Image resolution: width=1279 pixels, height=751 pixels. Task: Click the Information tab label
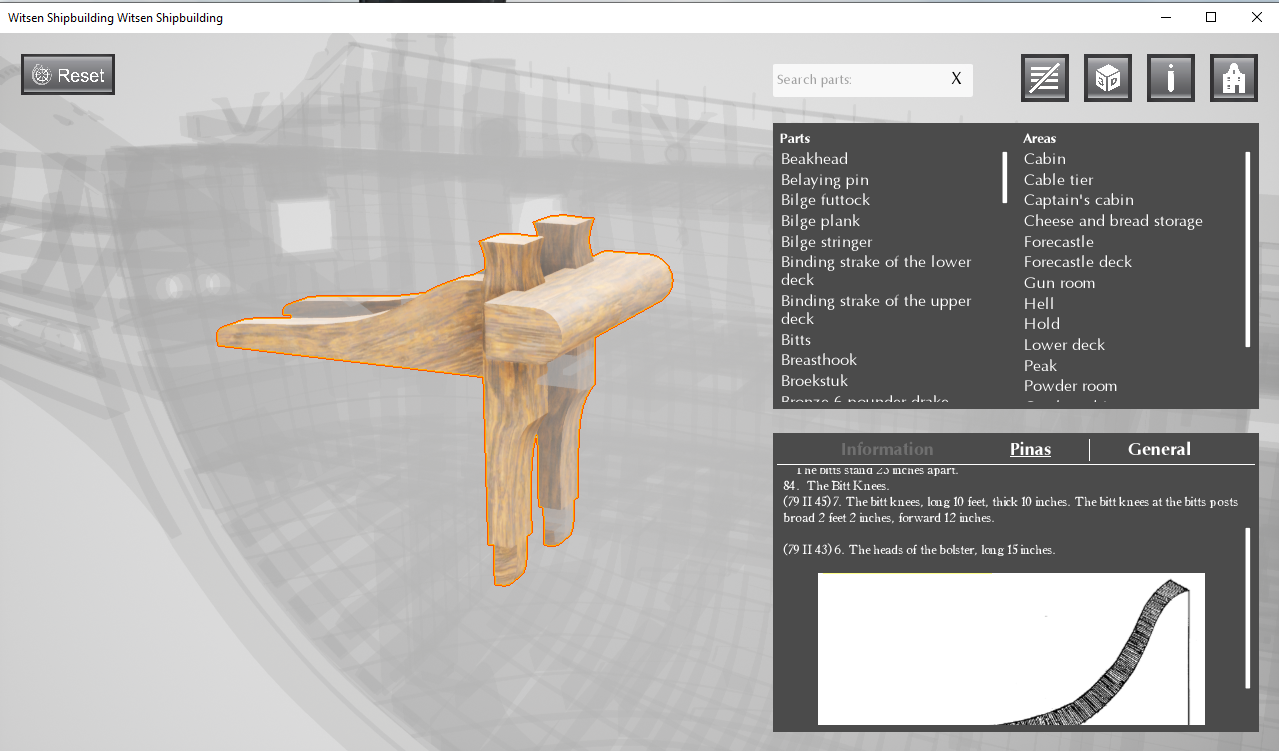tap(887, 449)
